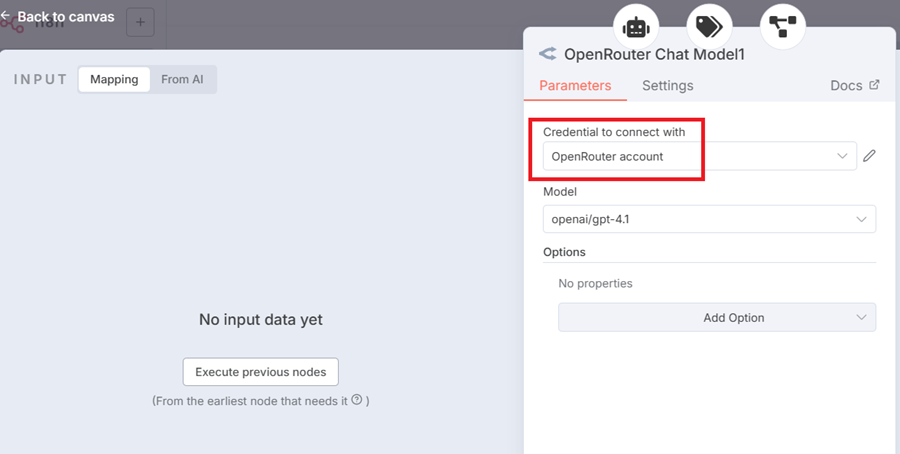This screenshot has height=454, width=900.
Task: Click the tag icon at the top
Action: coord(709,26)
